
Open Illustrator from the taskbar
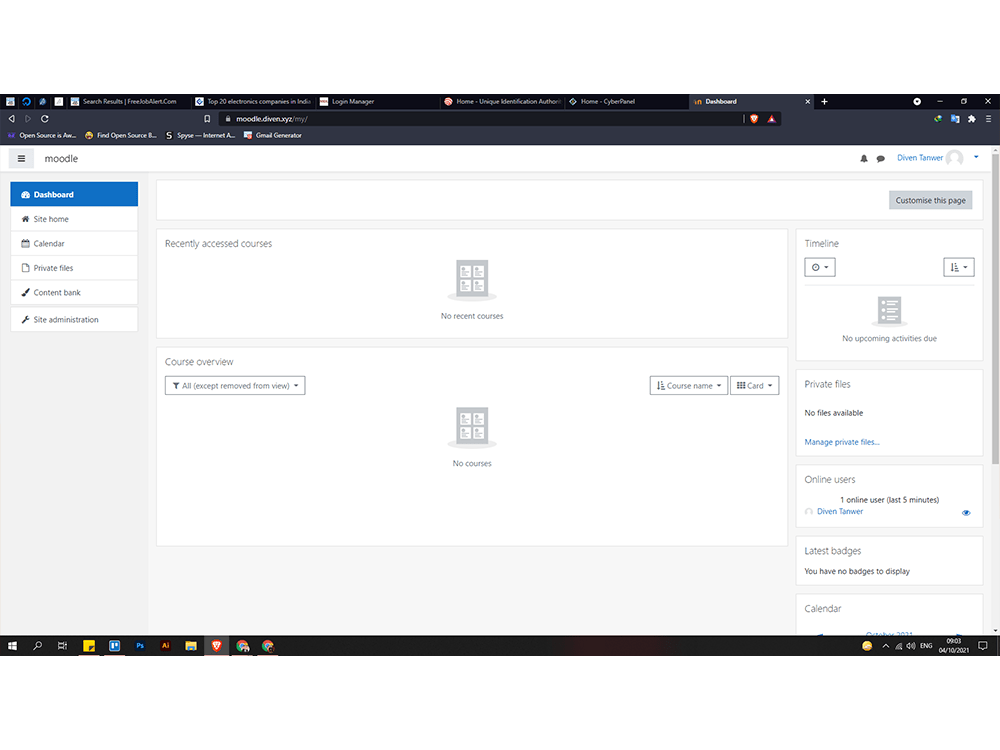point(165,646)
